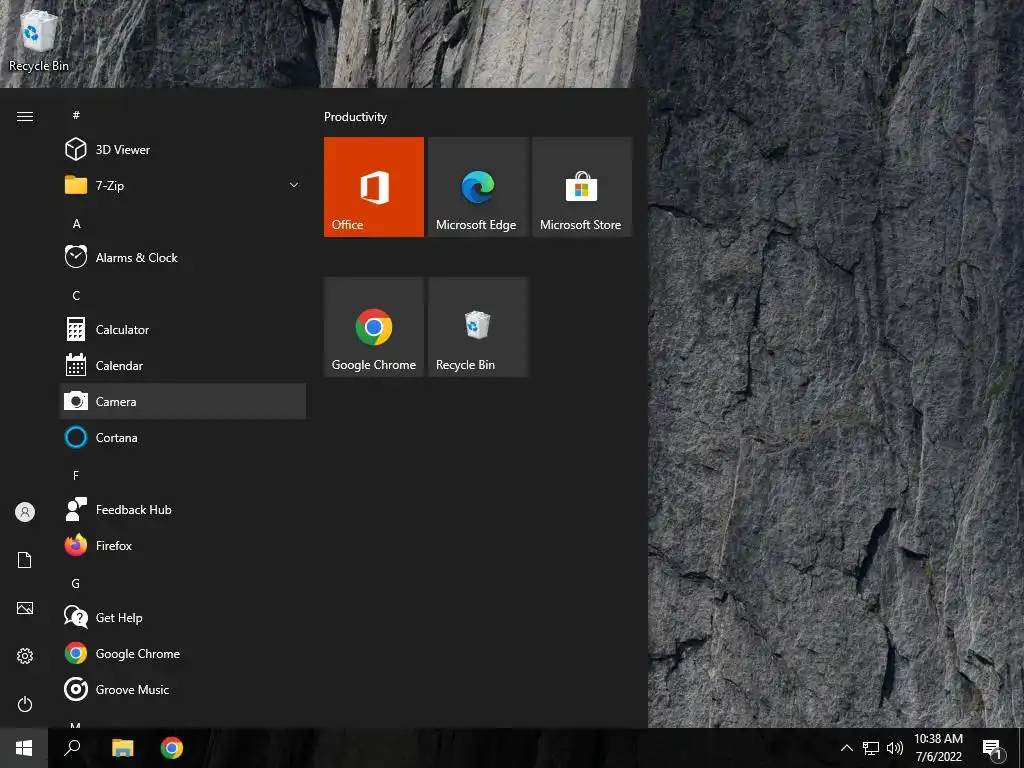Open the network icon in system tray
The width and height of the screenshot is (1024, 768).
point(871,748)
